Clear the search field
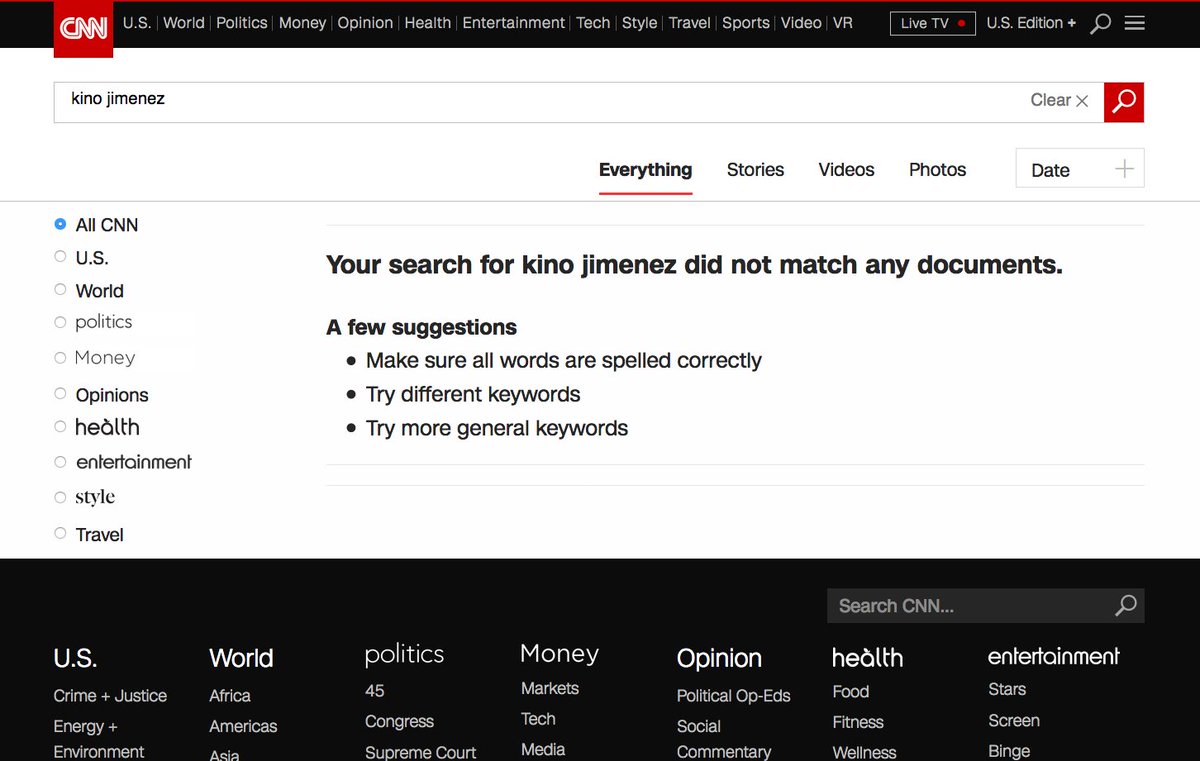Viewport: 1200px width, 761px height. 1059,100
